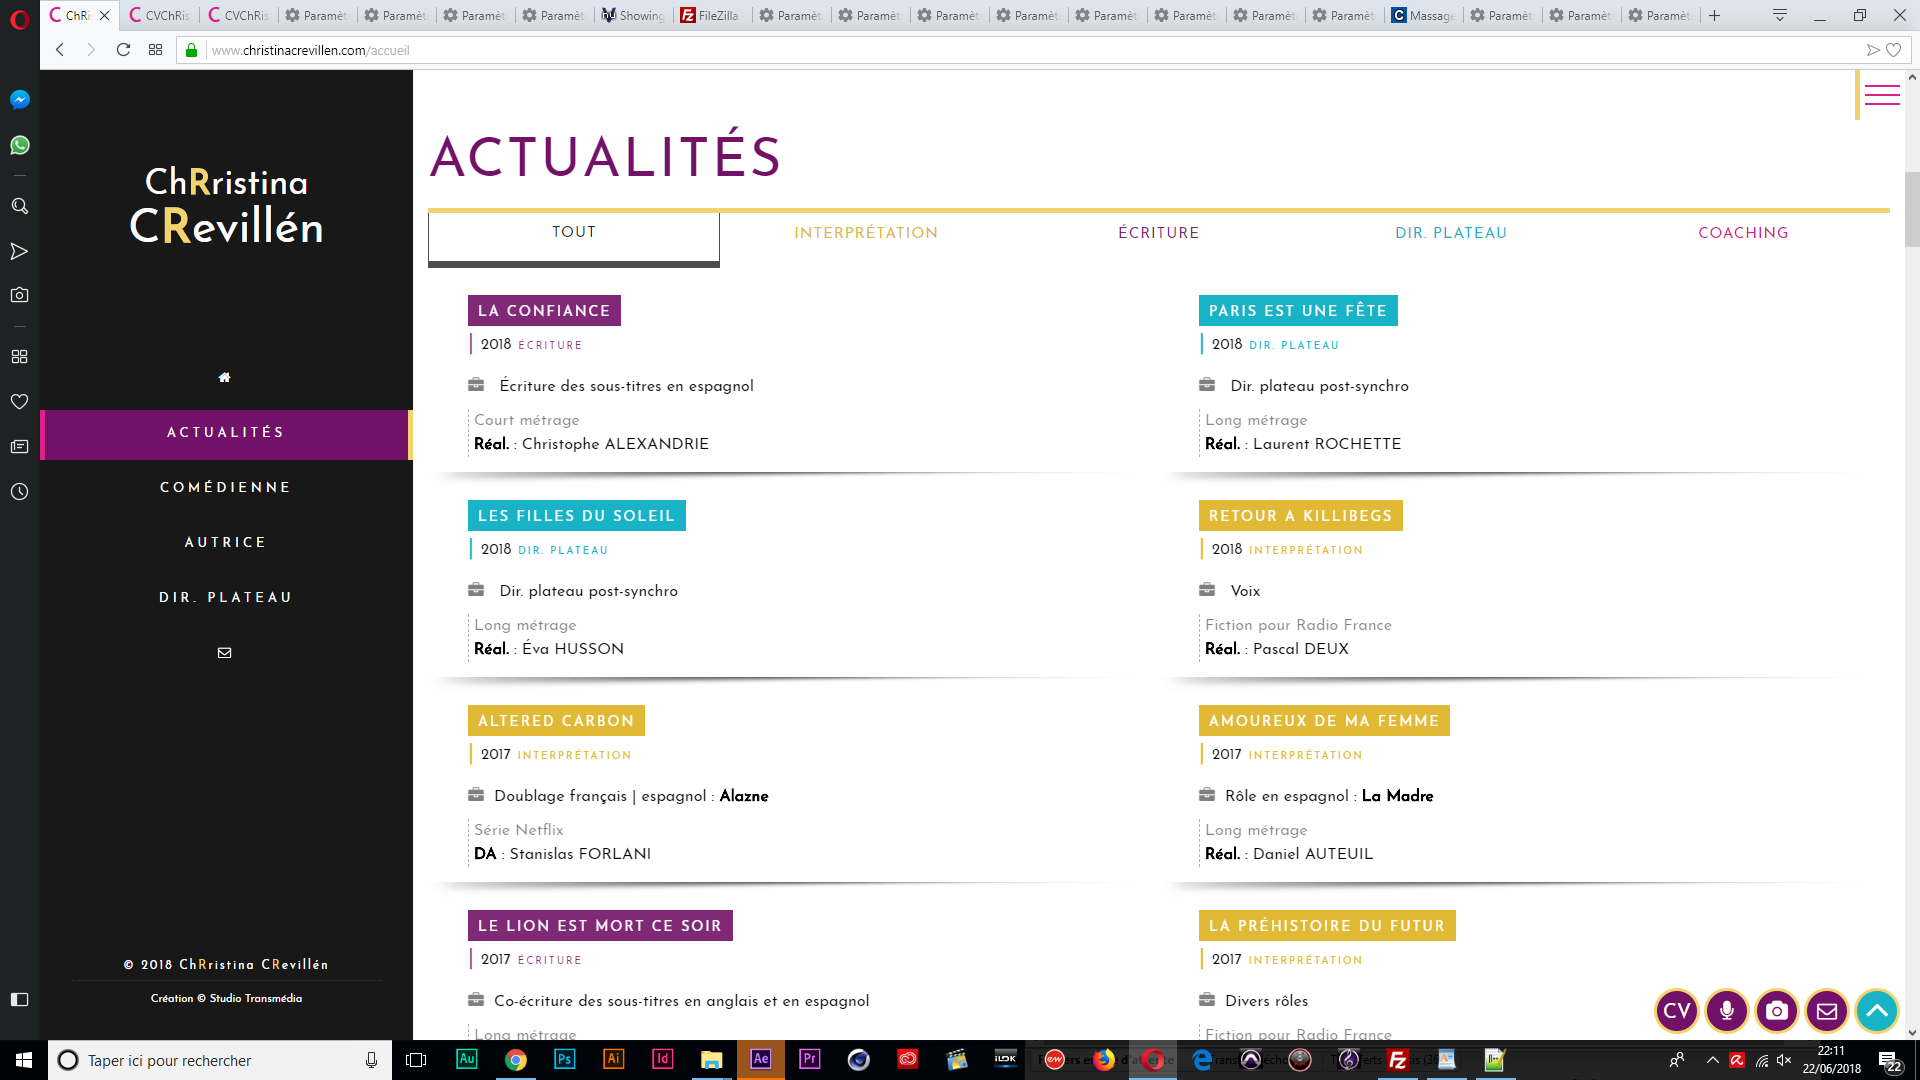
Task: Open Messenger in the Opera sidebar
Action: click(x=20, y=99)
